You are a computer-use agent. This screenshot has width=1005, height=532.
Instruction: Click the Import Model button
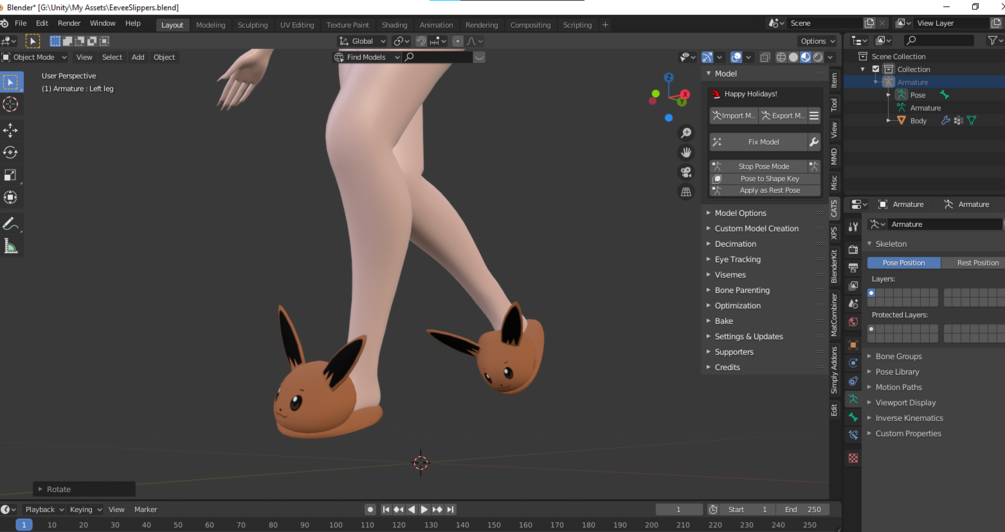point(734,115)
